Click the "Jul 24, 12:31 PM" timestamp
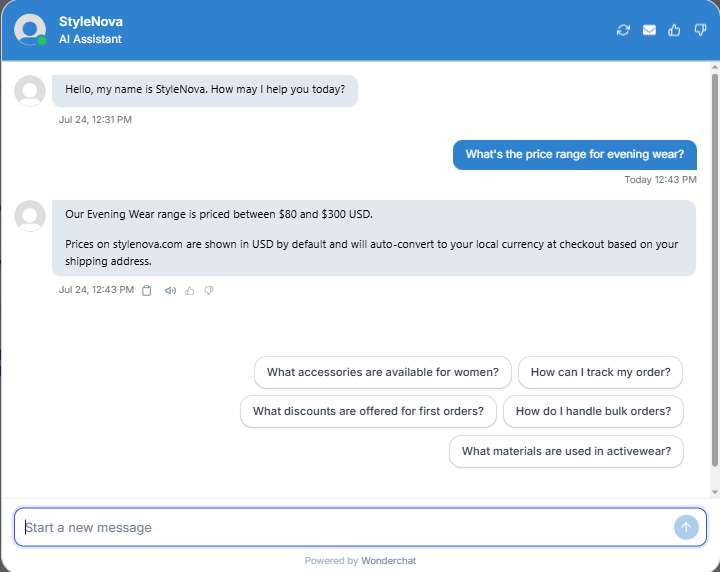 (x=96, y=120)
